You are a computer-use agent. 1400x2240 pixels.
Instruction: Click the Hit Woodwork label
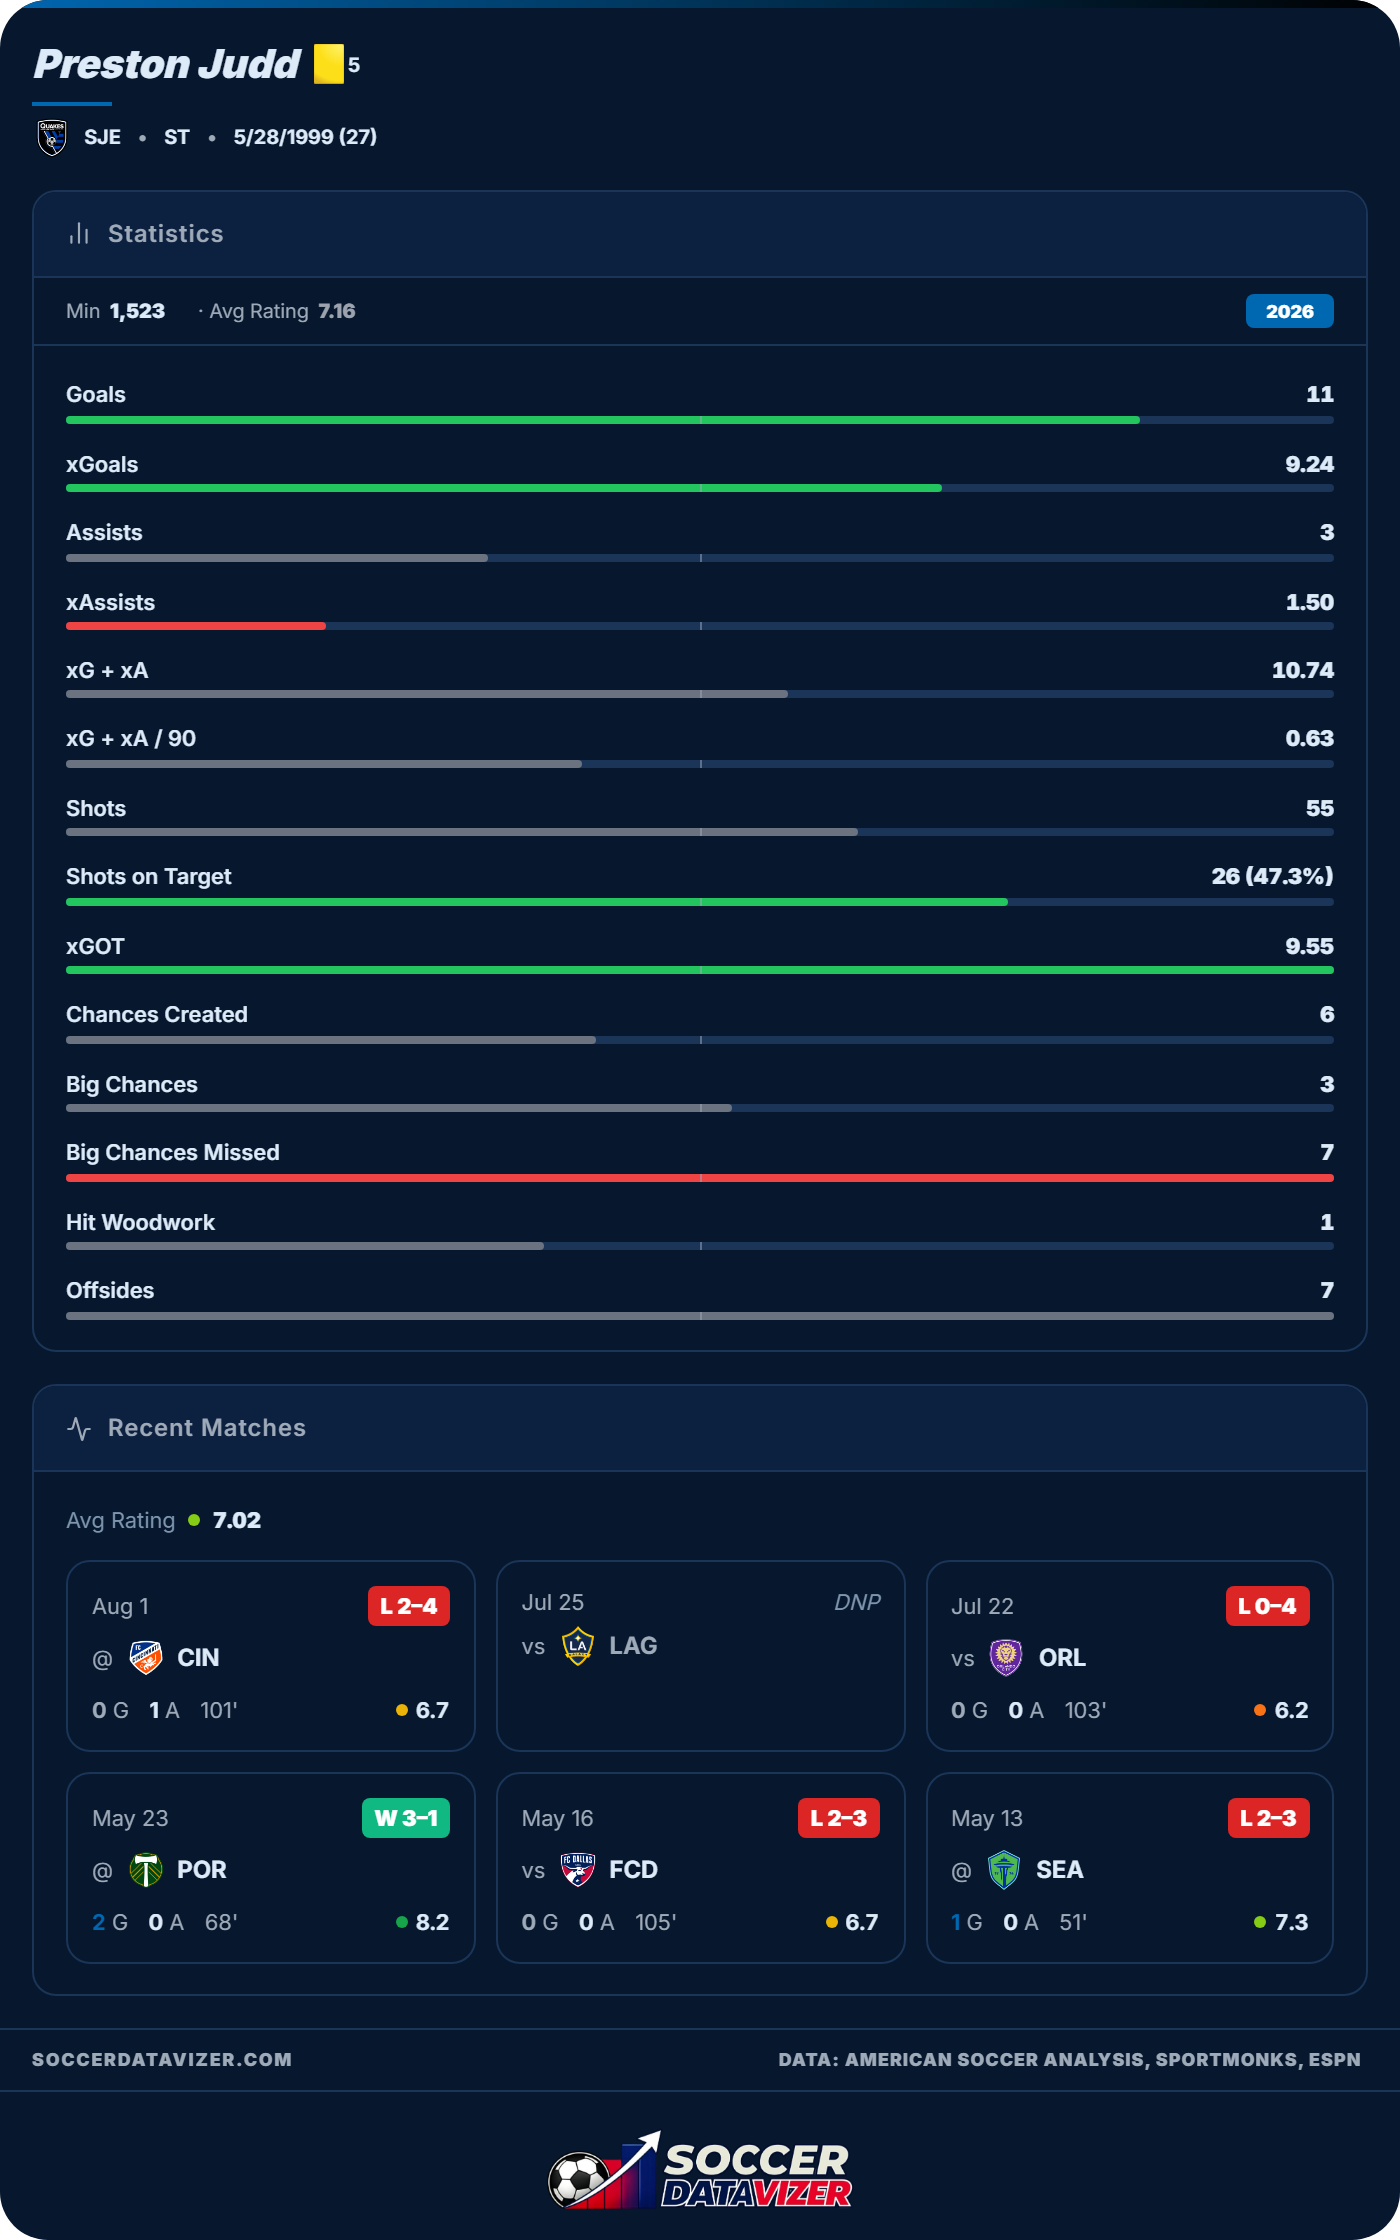140,1222
